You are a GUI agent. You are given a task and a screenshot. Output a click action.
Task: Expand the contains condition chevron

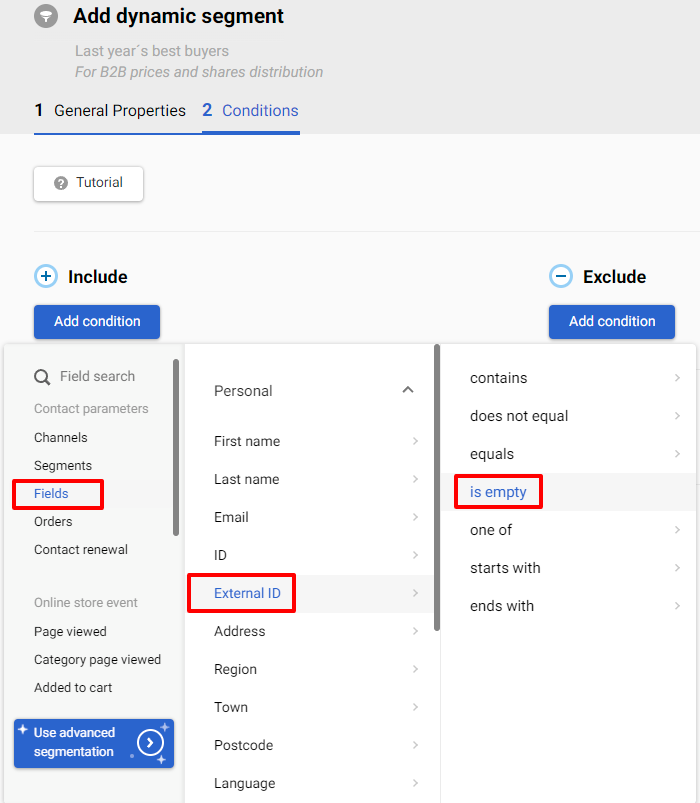tap(677, 378)
